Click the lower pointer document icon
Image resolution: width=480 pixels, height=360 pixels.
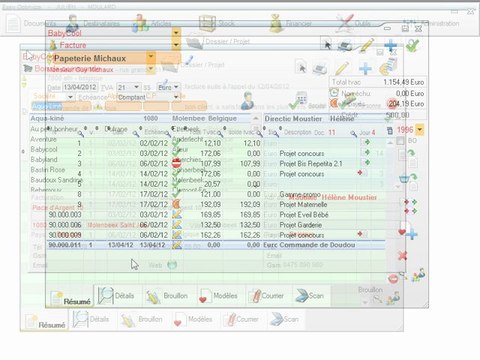tap(302, 67)
